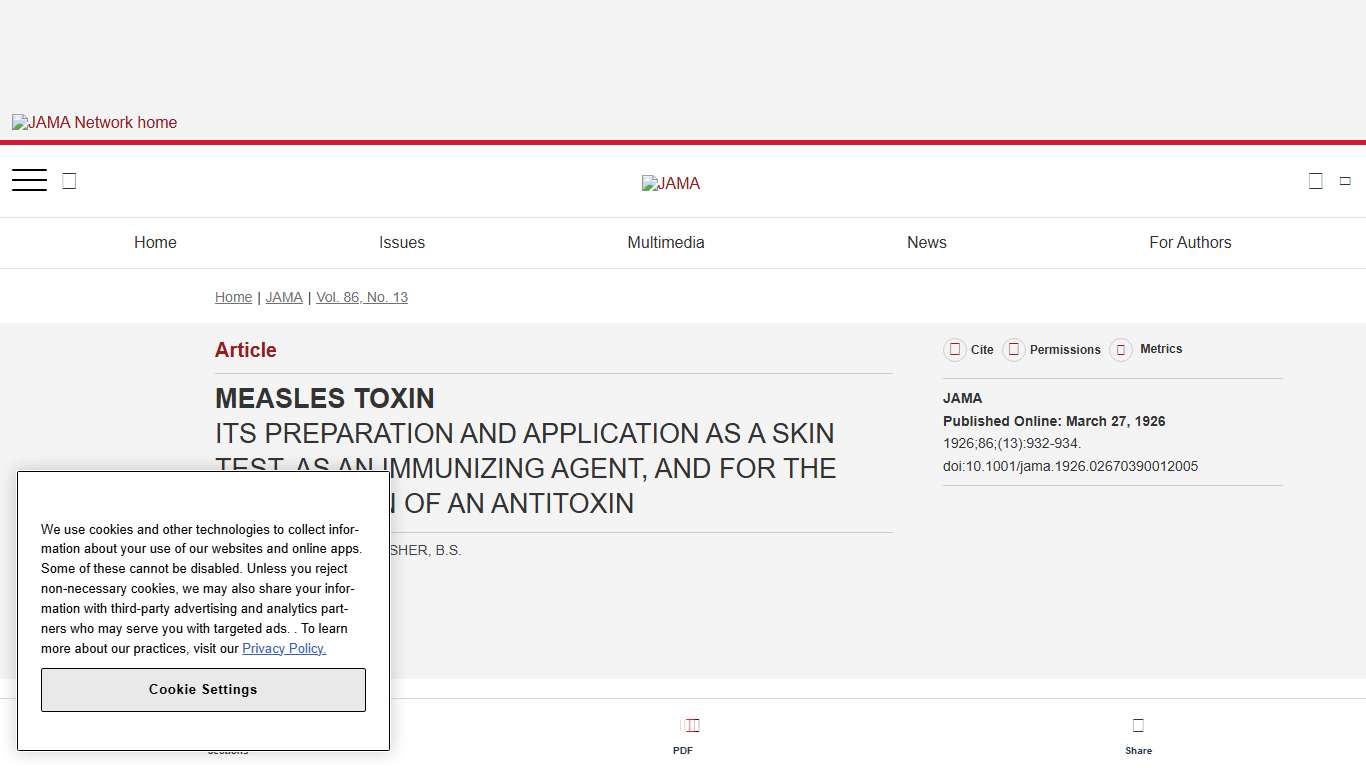Image resolution: width=1366 pixels, height=768 pixels.
Task: Click the Share icon in bottom bar
Action: pyautogui.click(x=1138, y=726)
